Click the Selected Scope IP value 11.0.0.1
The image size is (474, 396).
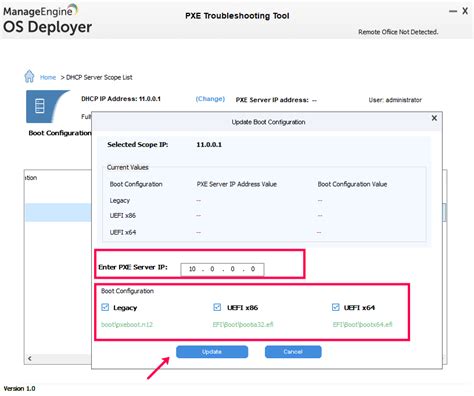coord(209,145)
